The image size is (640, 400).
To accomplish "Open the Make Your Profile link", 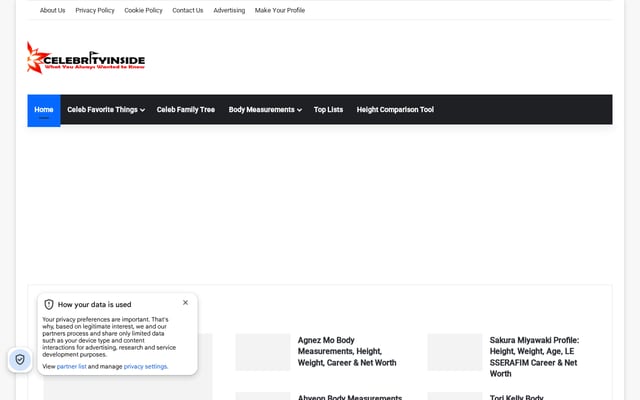I will click(x=280, y=10).
